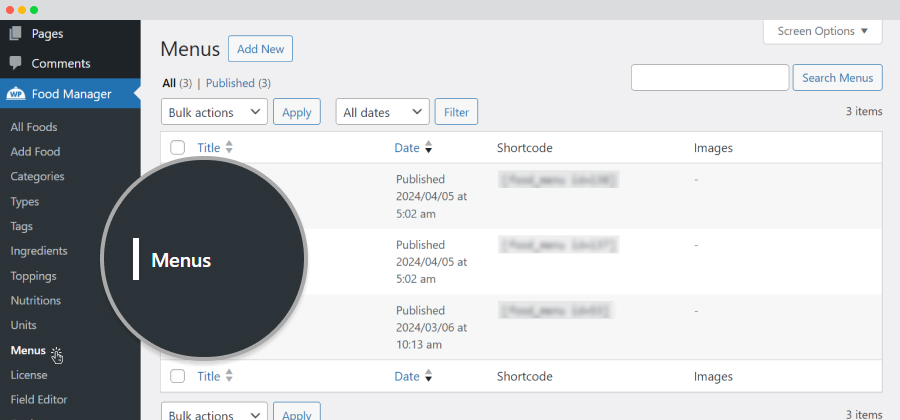Click the third row blurred shortcode
This screenshot has height=420, width=900.
(556, 310)
